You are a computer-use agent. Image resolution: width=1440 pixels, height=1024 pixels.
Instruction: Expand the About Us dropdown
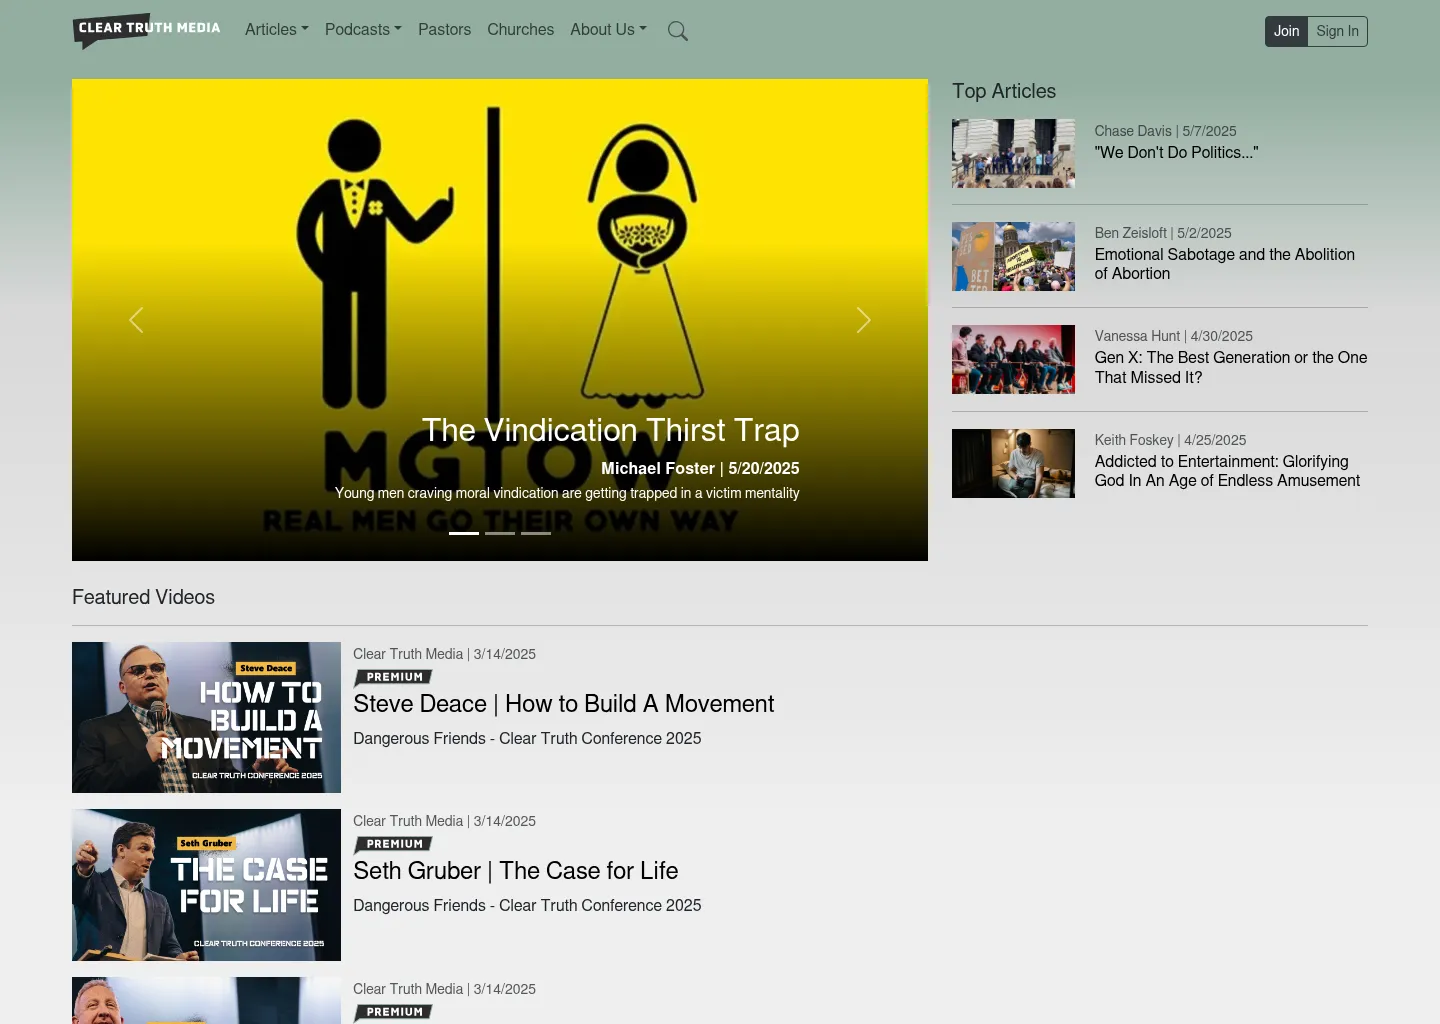pyautogui.click(x=608, y=30)
